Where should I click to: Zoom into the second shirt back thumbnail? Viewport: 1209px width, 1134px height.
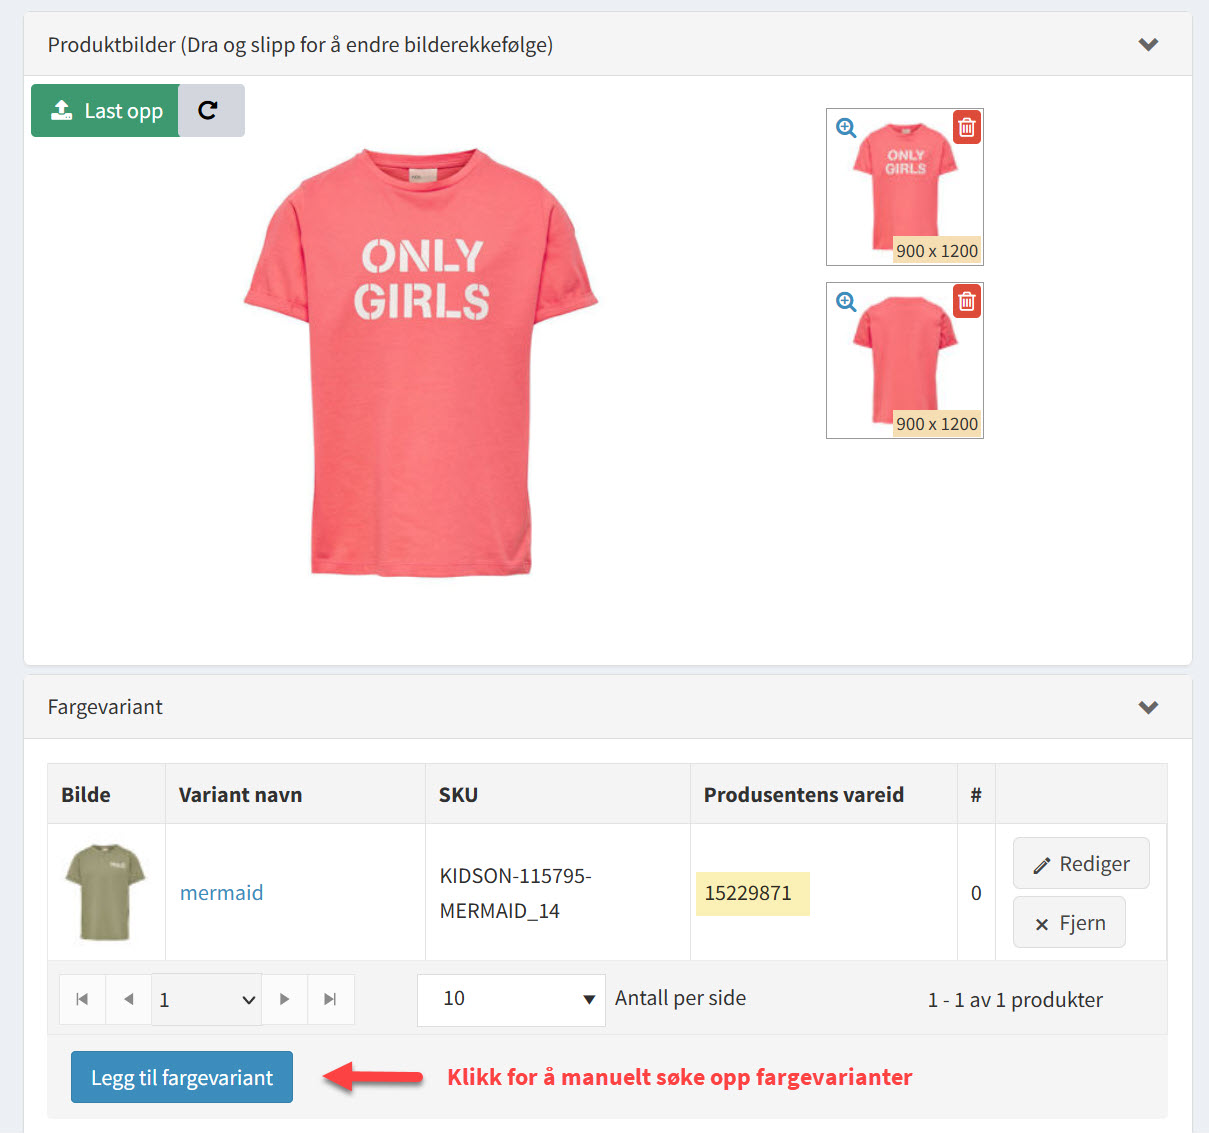[x=847, y=302]
